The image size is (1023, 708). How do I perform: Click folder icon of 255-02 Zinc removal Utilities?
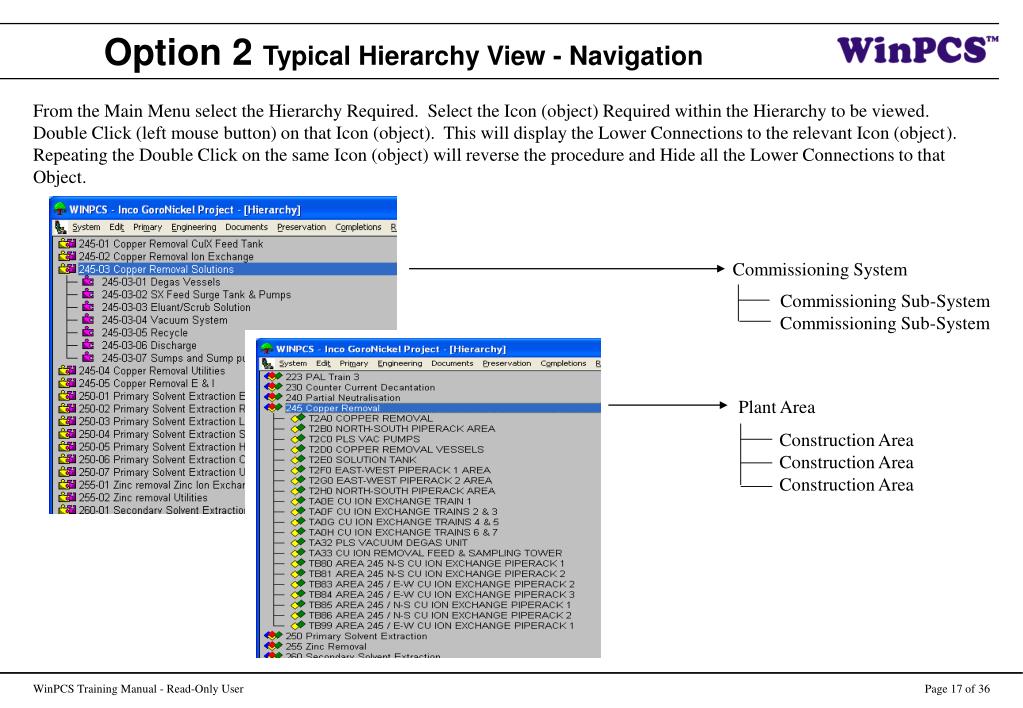click(67, 497)
